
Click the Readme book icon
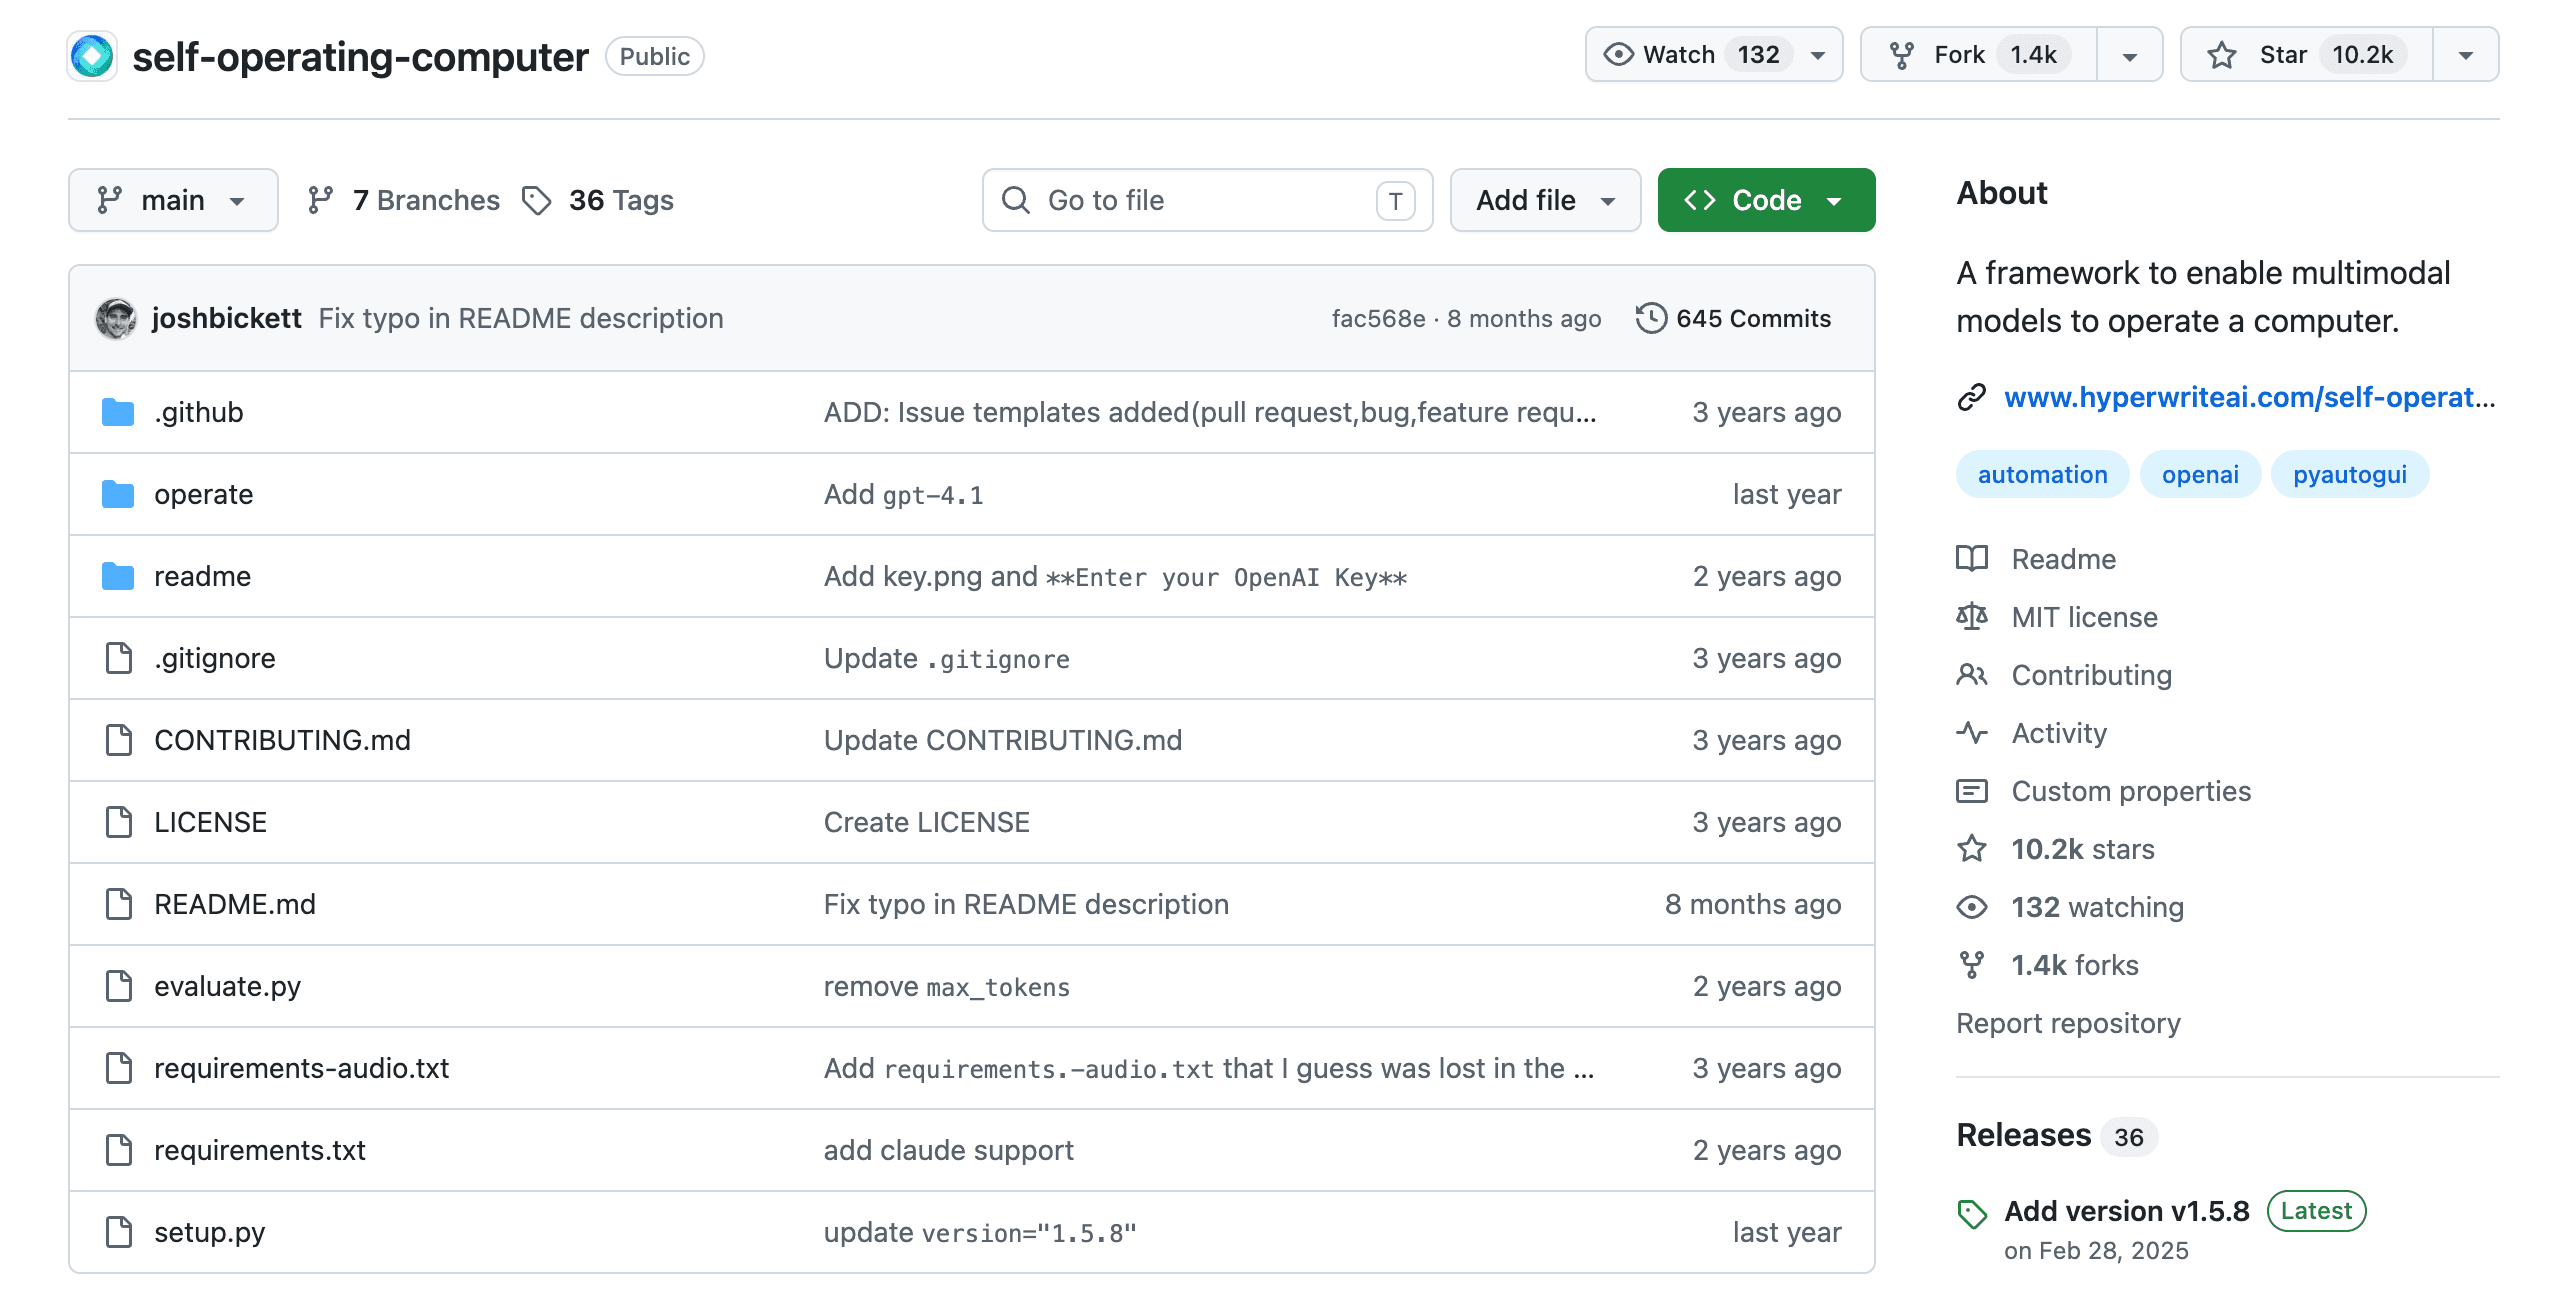(1972, 558)
